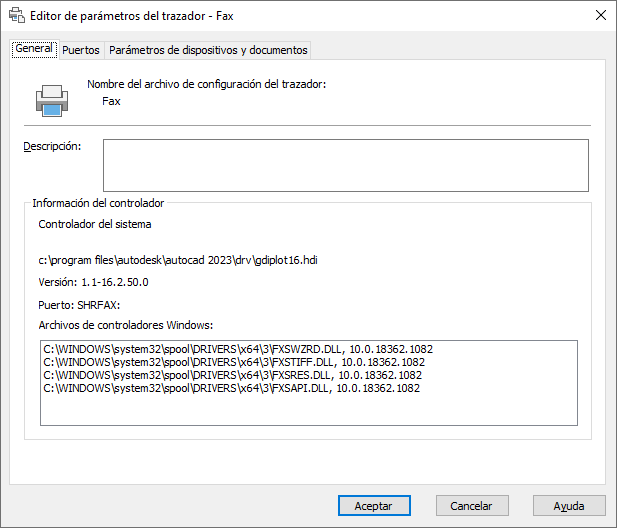Click empty area in Windows driver files list
The width and height of the screenshot is (617, 528).
point(308,412)
